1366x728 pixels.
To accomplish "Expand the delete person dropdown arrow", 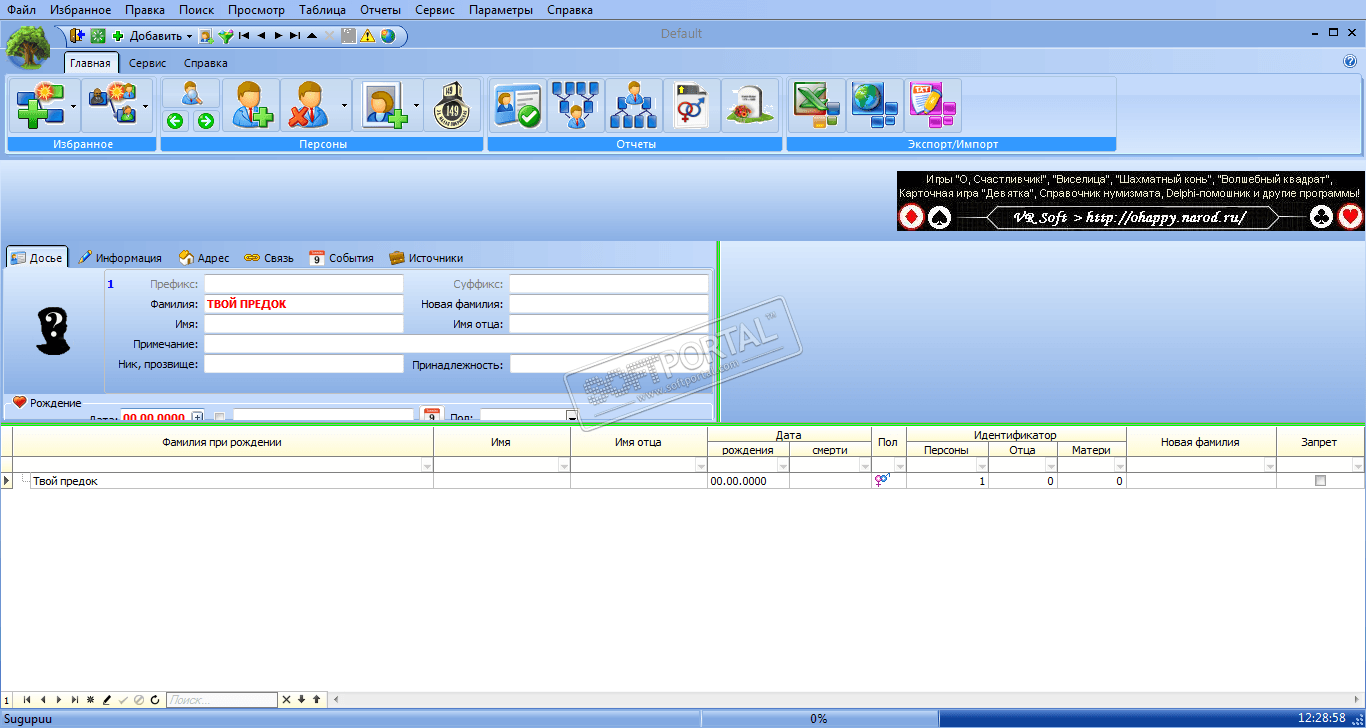I will [344, 106].
